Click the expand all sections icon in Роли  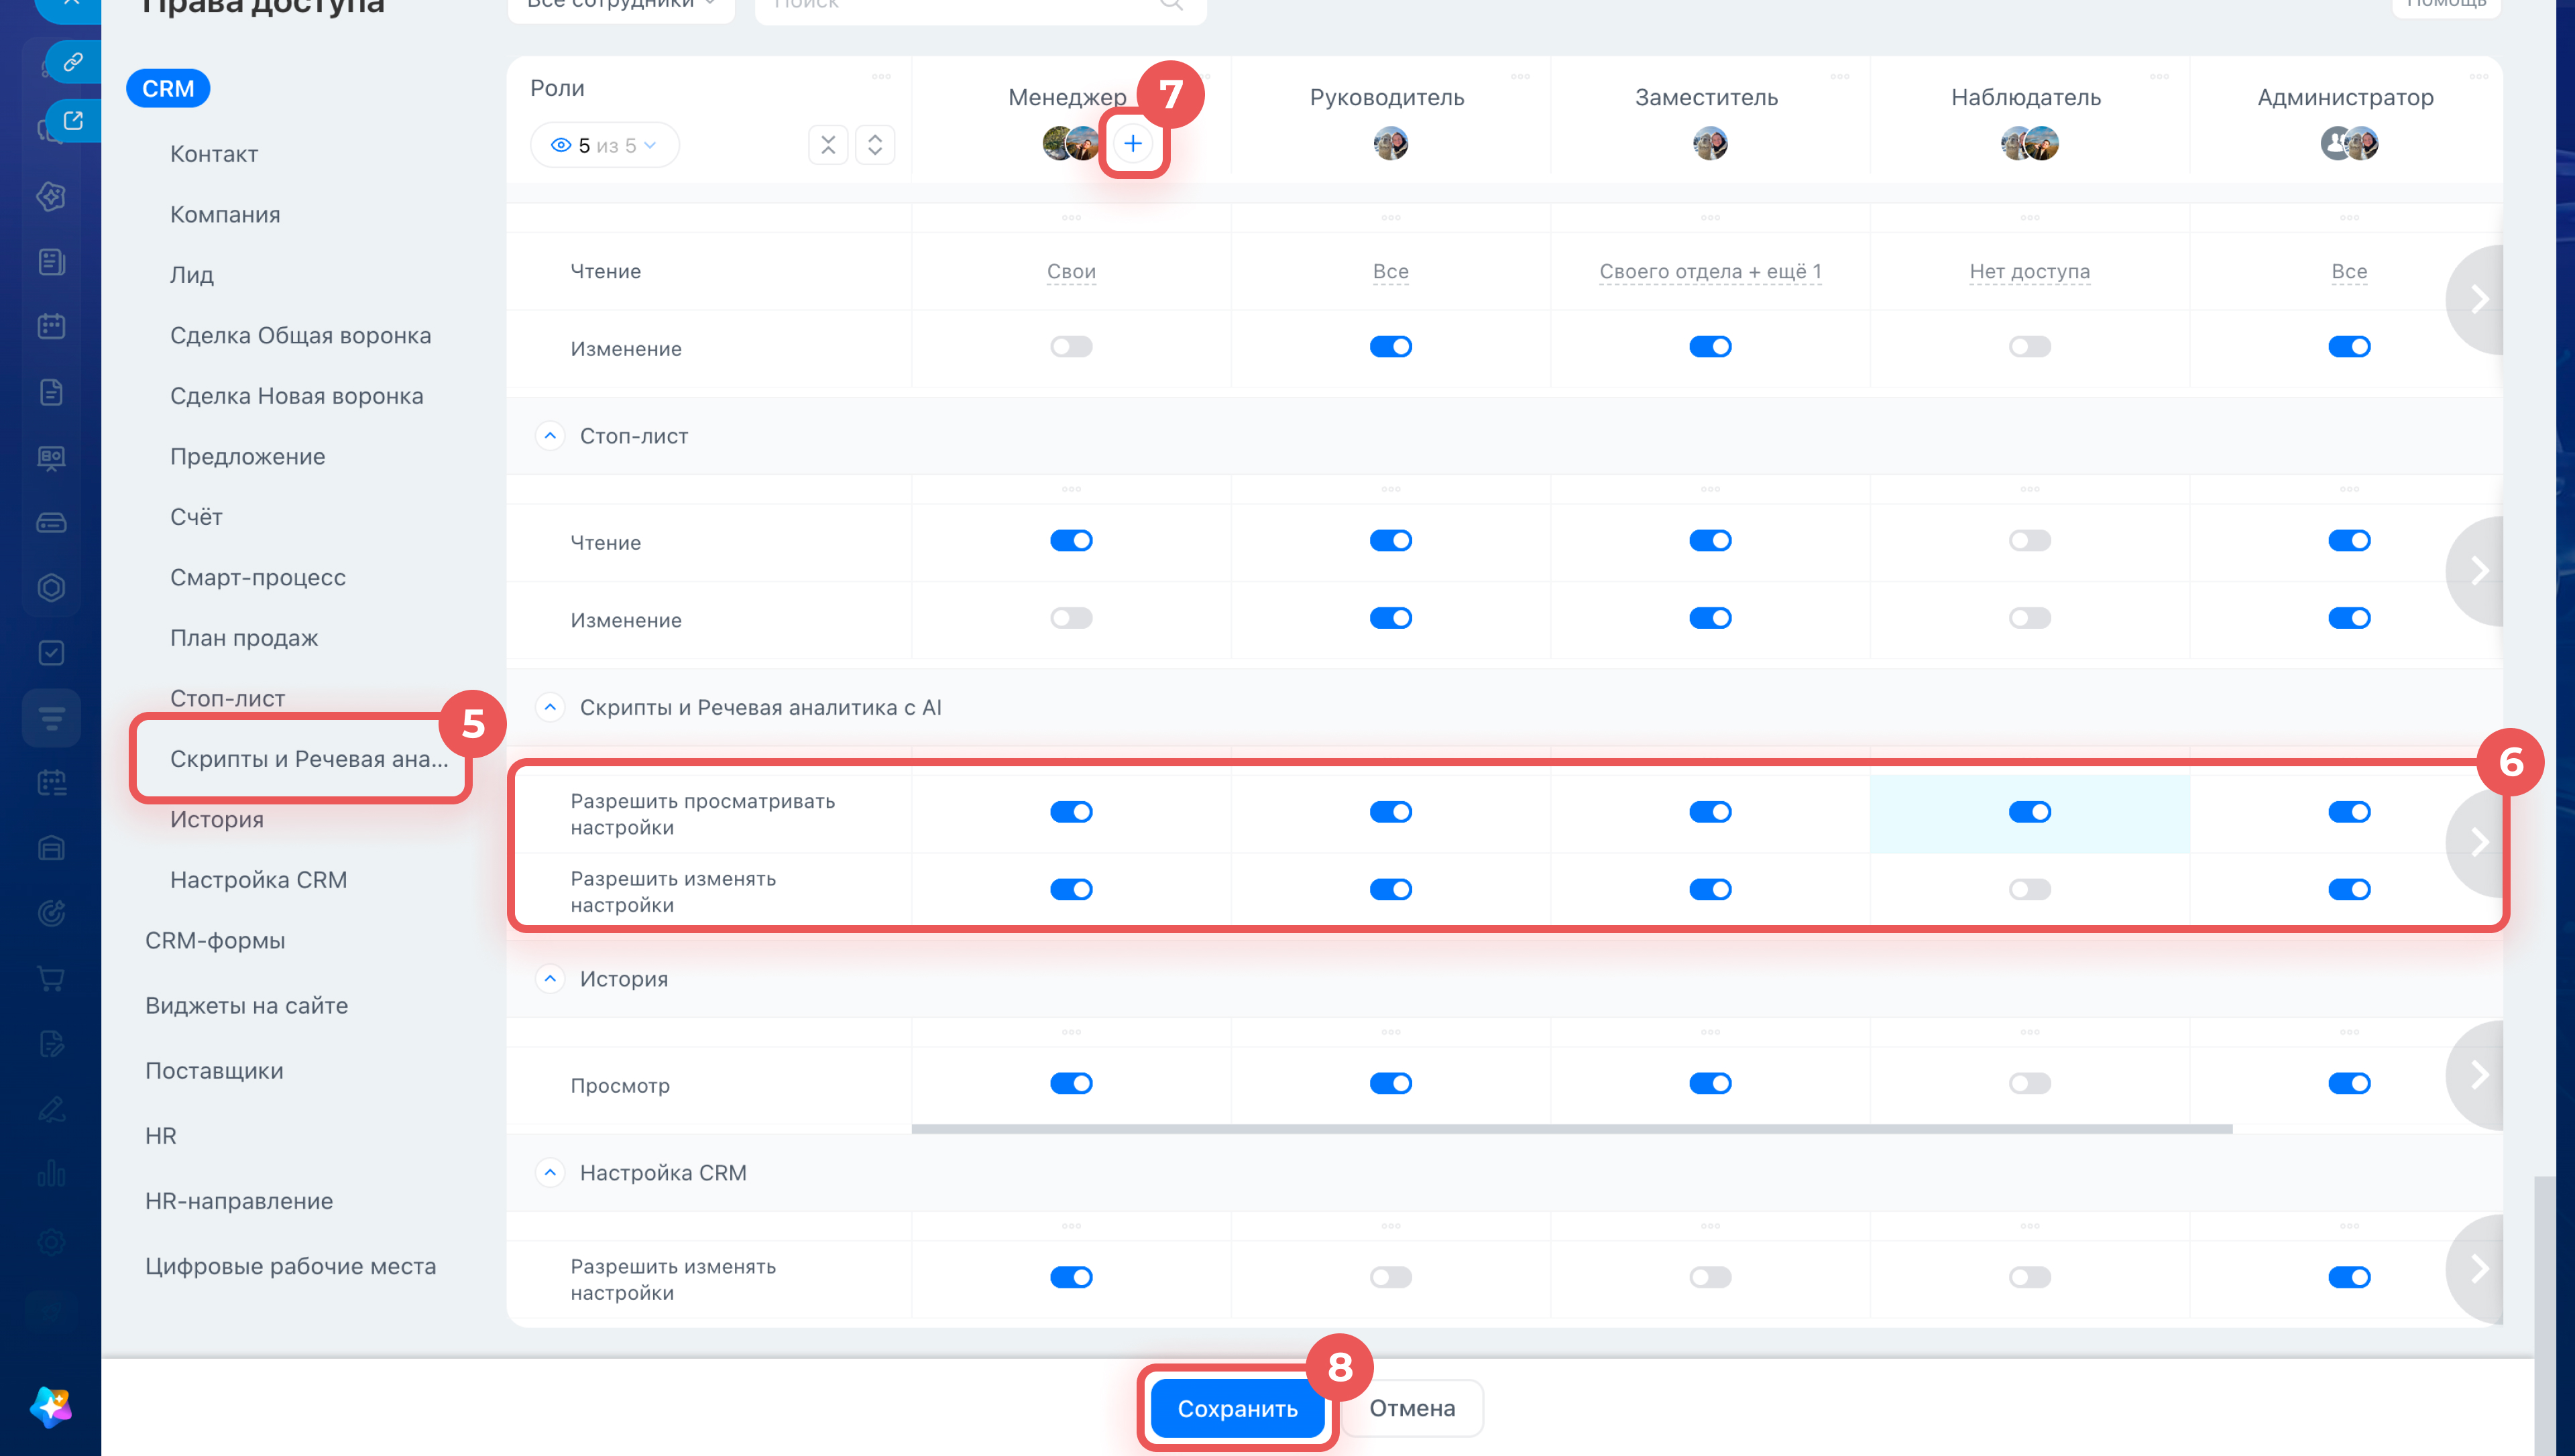click(x=875, y=145)
